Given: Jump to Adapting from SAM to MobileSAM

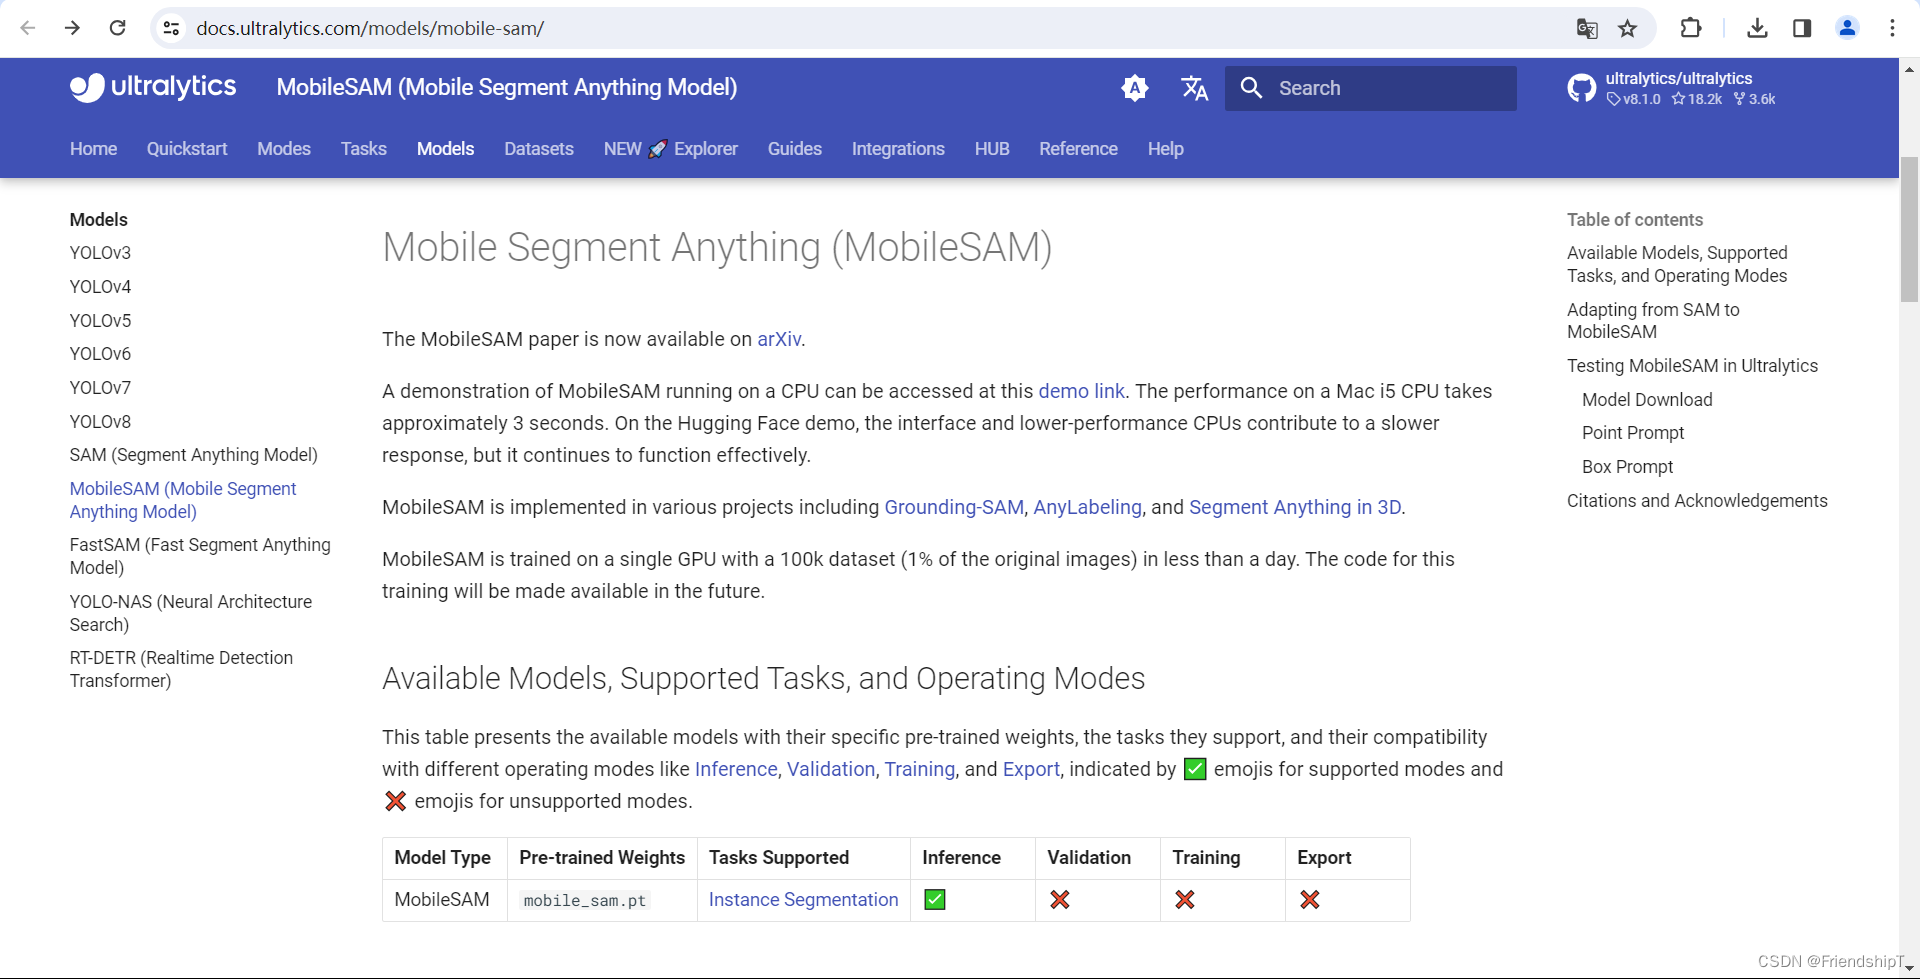Looking at the screenshot, I should point(1653,321).
